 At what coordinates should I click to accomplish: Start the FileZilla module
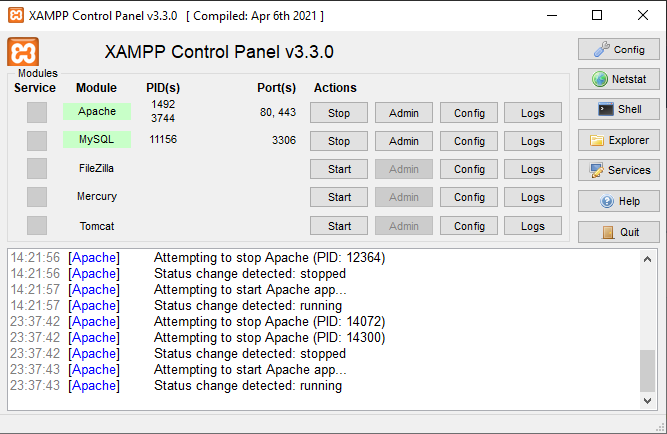[339, 169]
